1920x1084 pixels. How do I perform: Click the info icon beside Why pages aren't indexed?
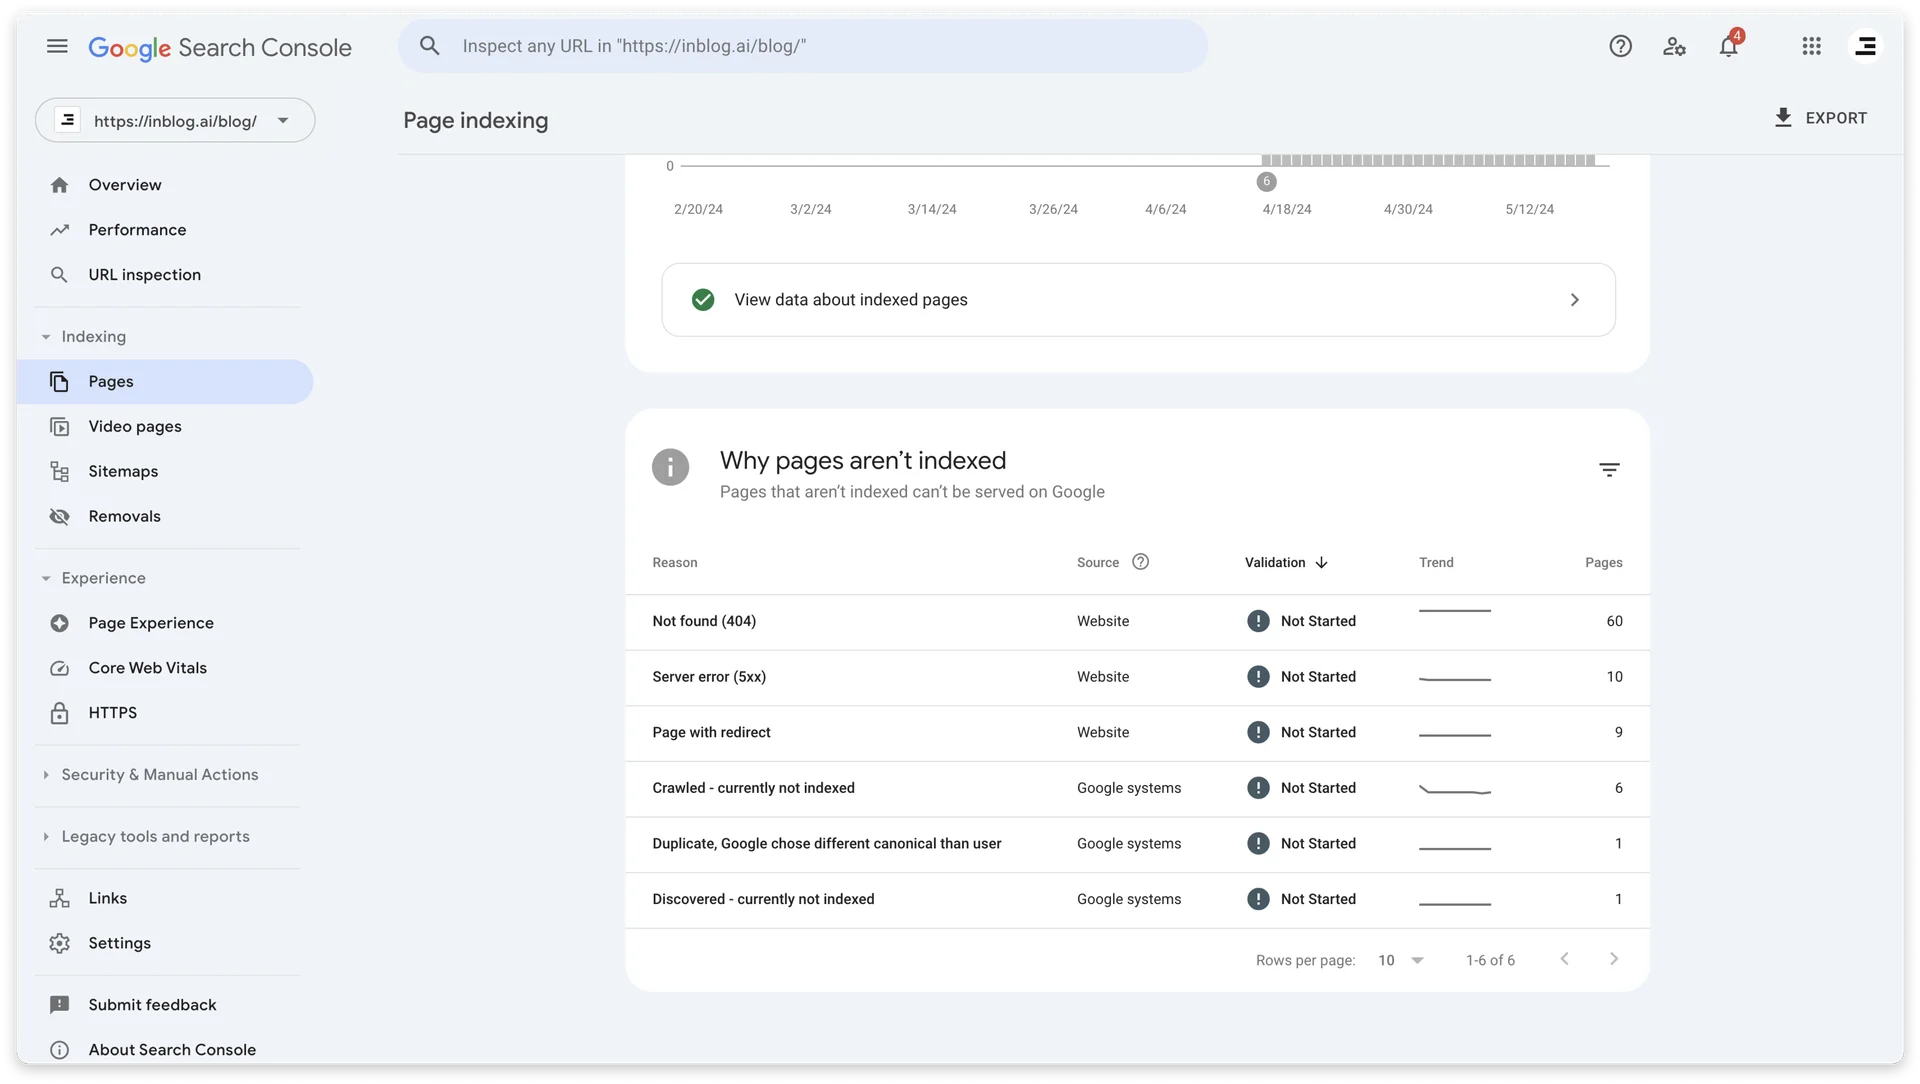[x=670, y=467]
